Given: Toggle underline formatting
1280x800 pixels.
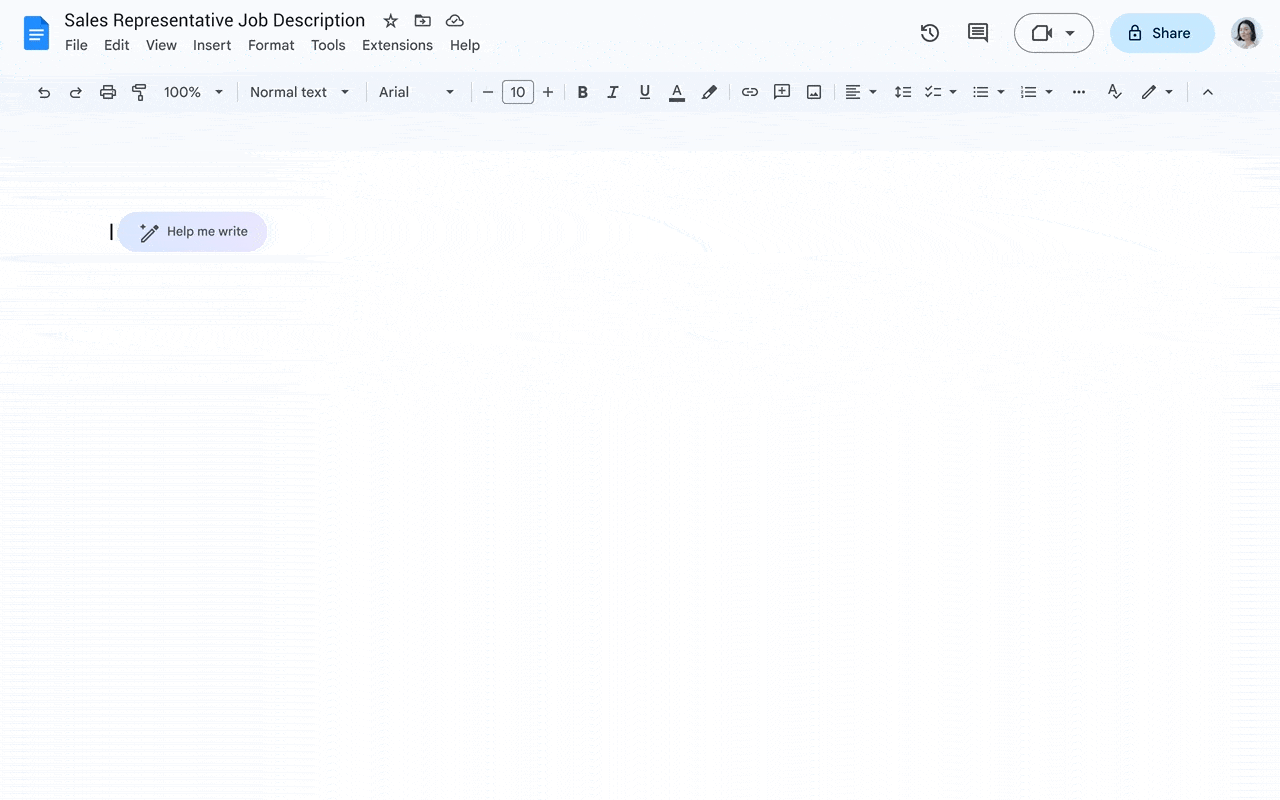Looking at the screenshot, I should click(645, 91).
